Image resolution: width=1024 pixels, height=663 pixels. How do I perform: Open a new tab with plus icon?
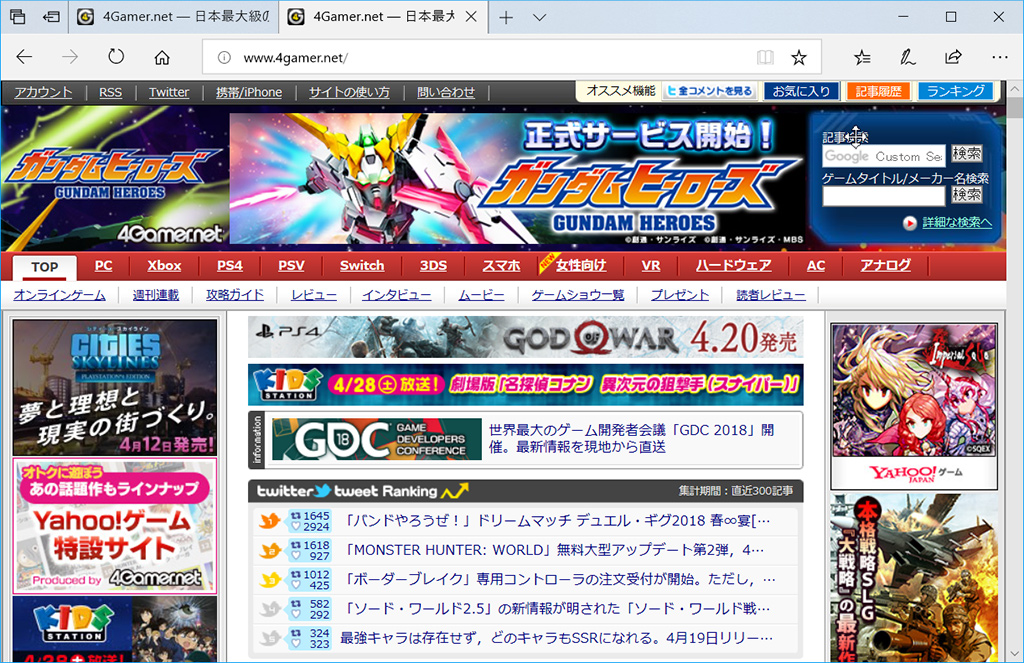(x=505, y=18)
